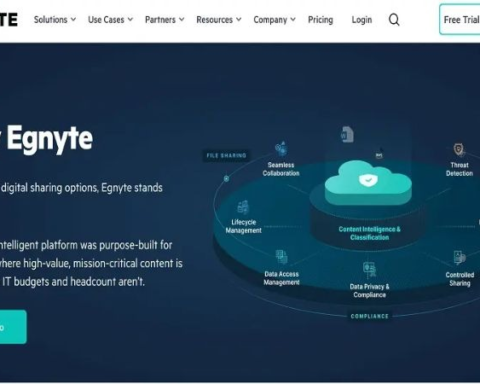480x384 pixels.
Task: Expand the Solutions menu chevron
Action: coord(73,19)
